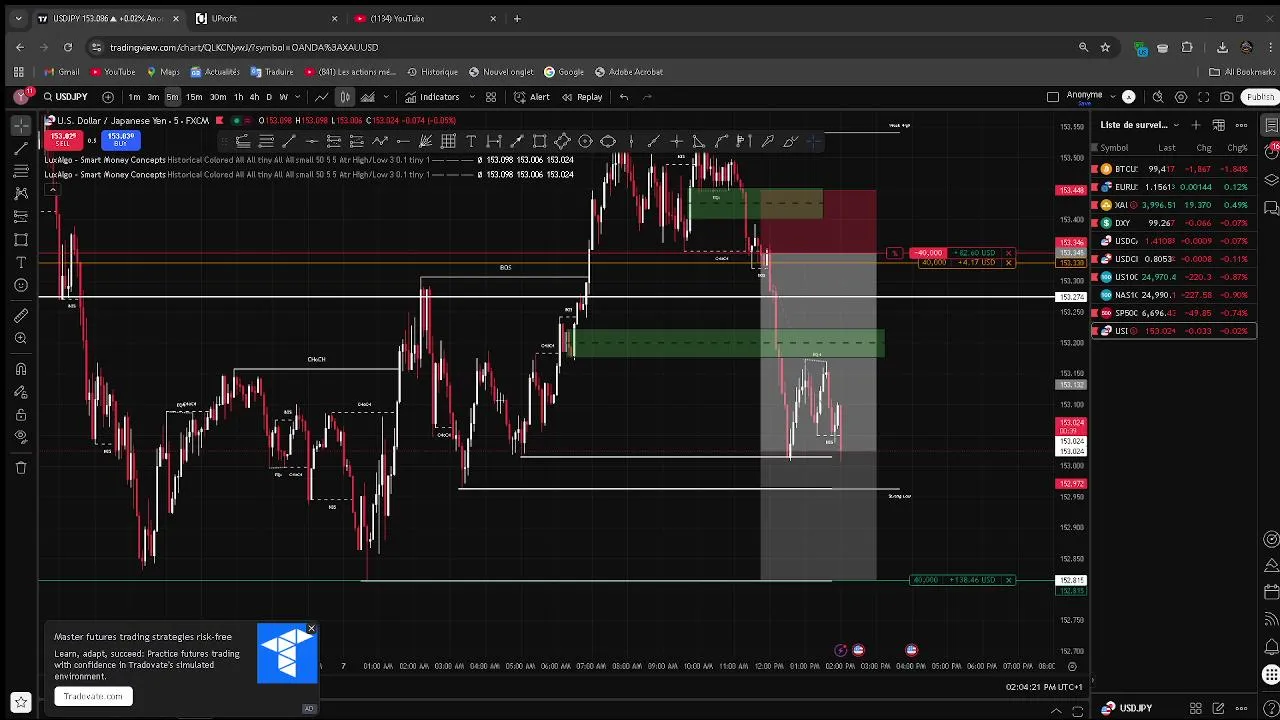The image size is (1280, 720).
Task: Select the DXY watchlist row
Action: (1174, 223)
